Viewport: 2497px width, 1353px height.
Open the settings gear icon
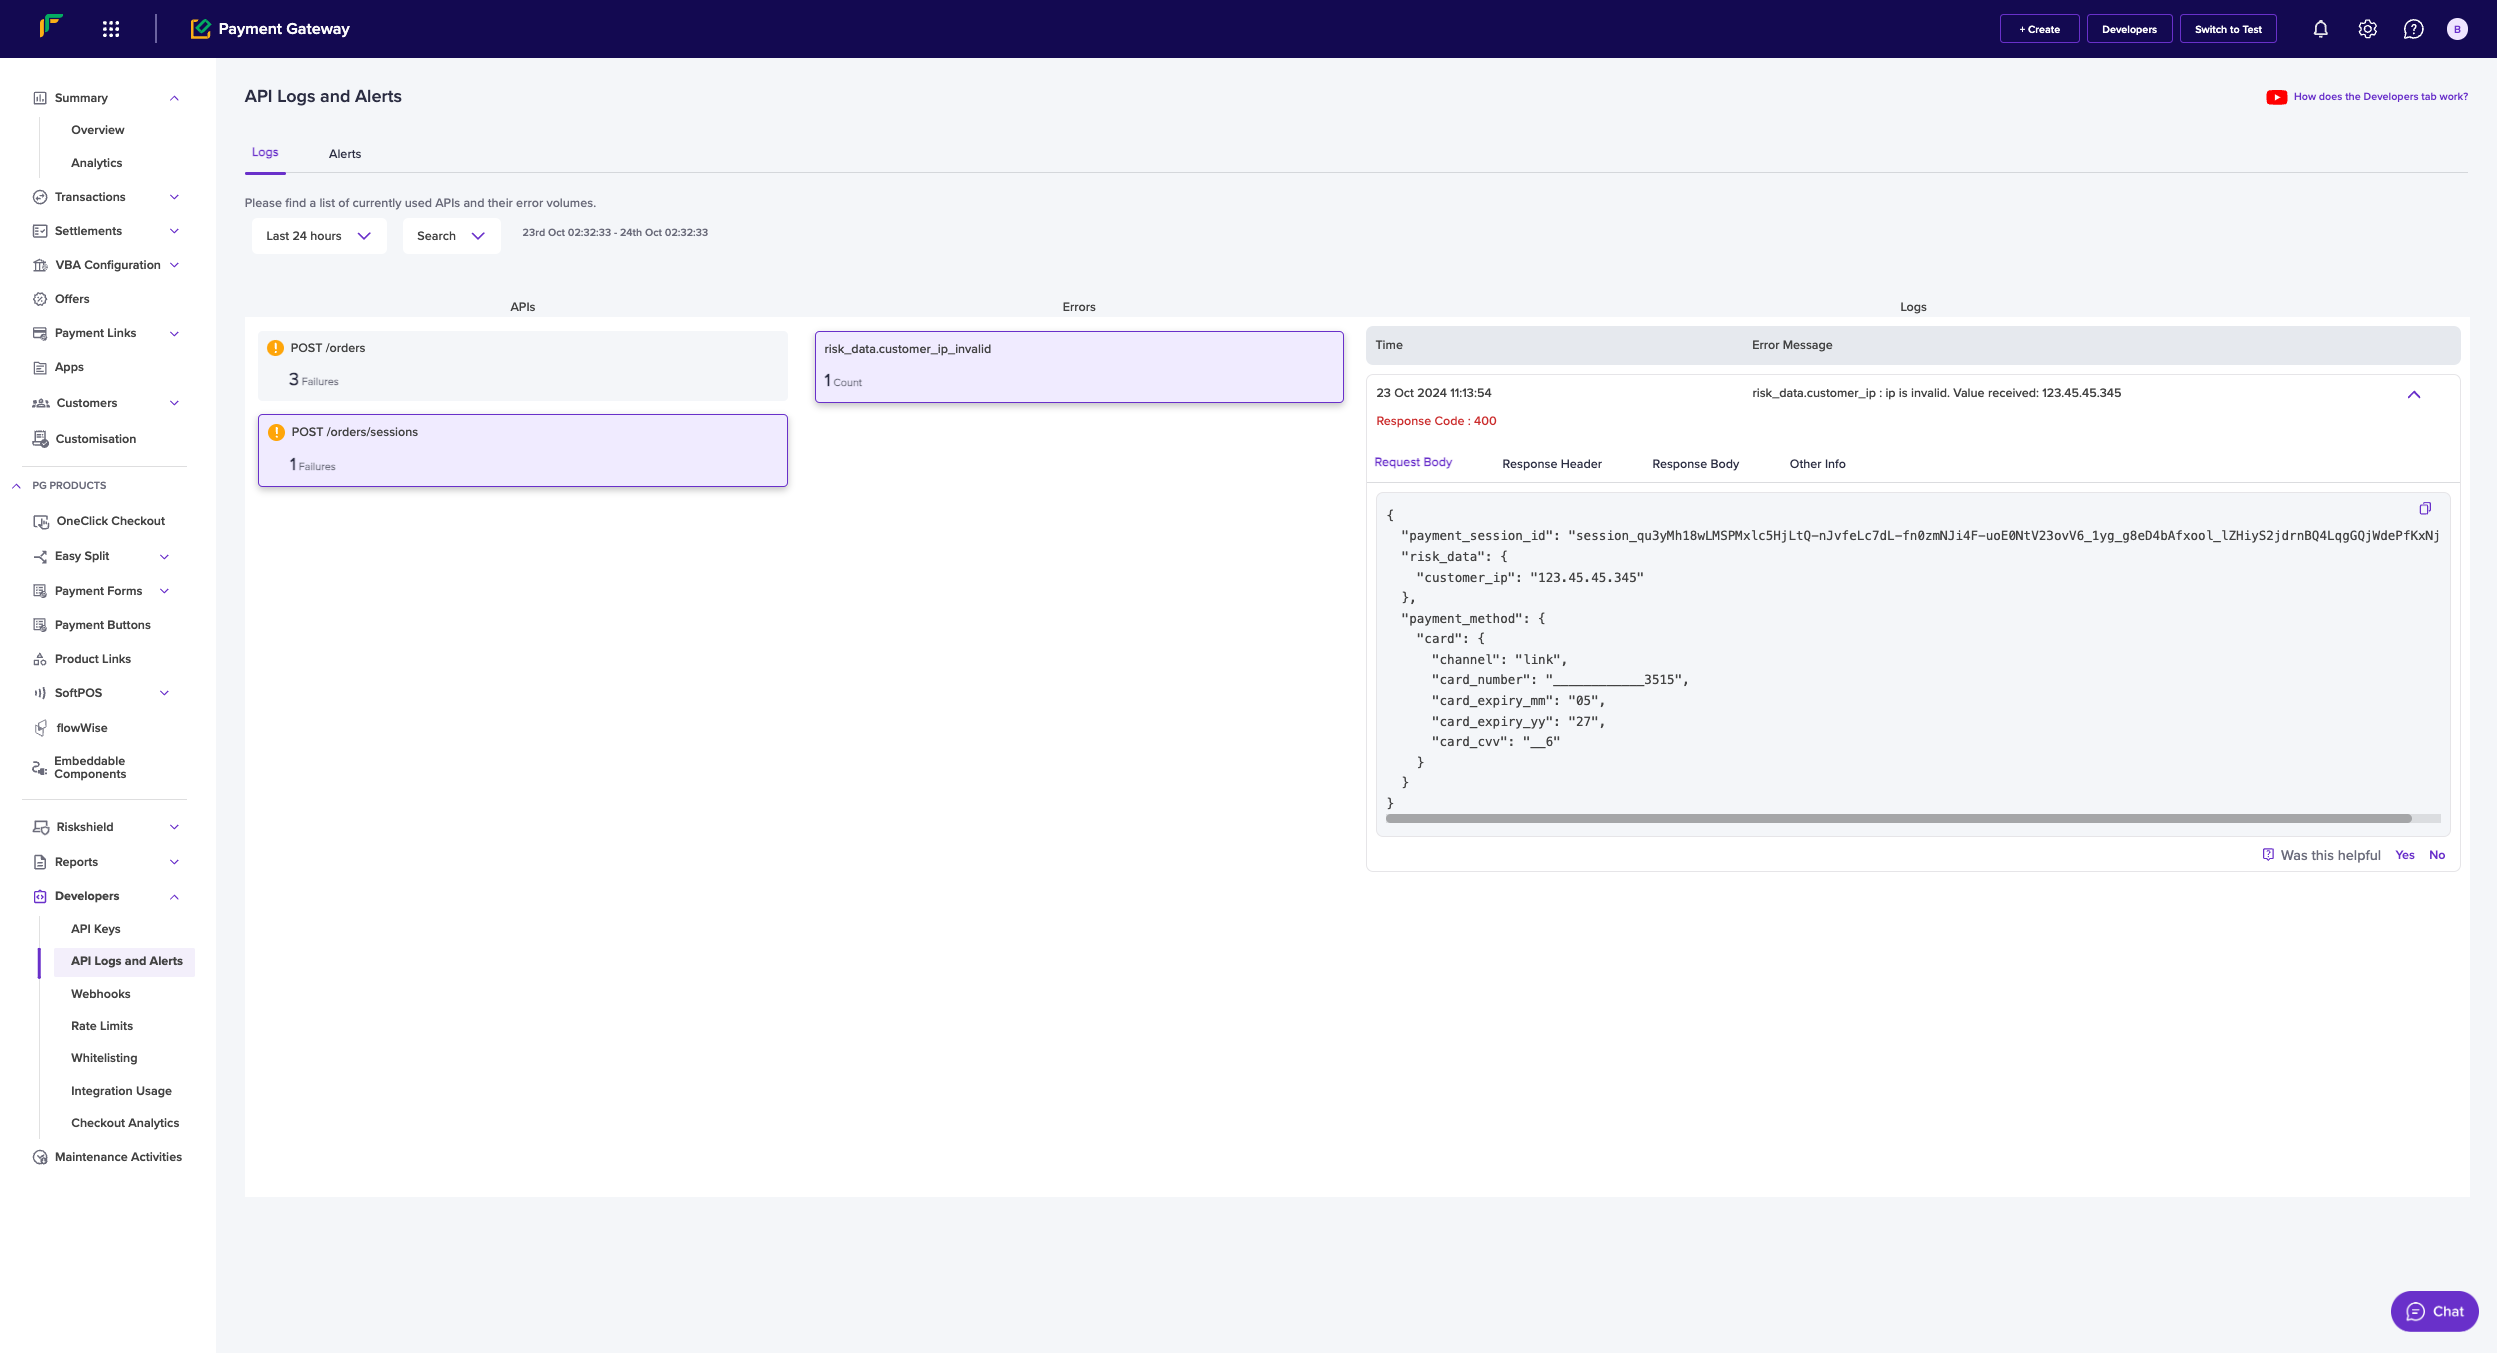pos(2367,29)
